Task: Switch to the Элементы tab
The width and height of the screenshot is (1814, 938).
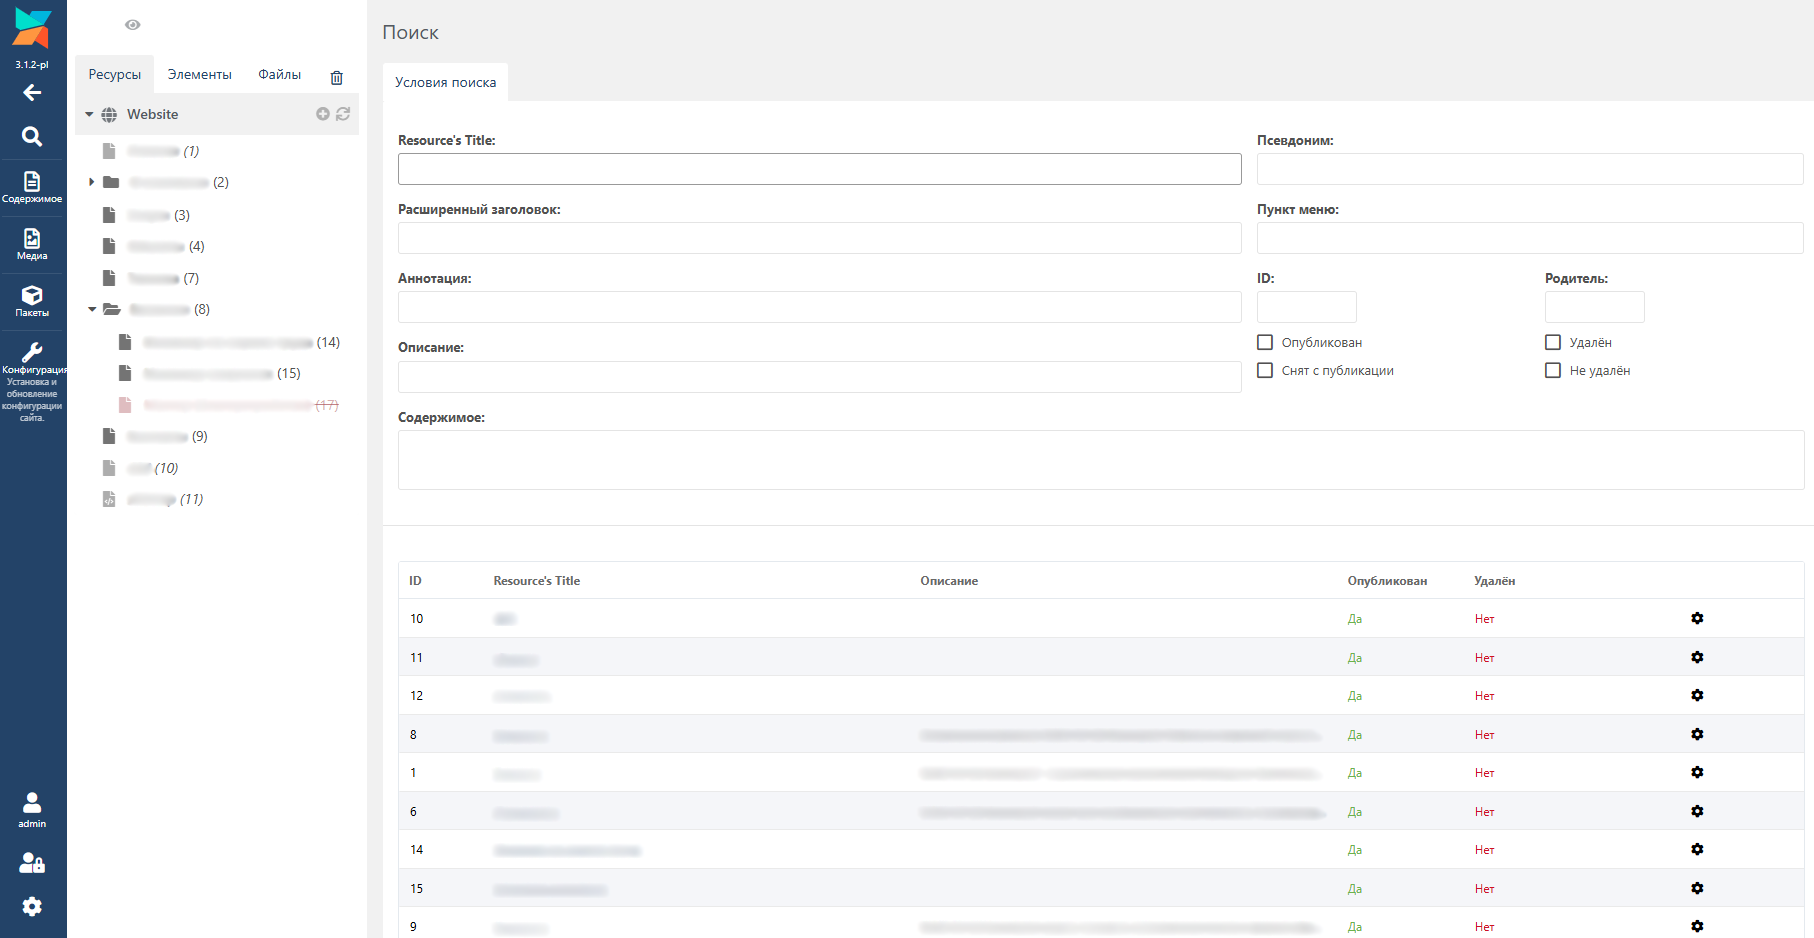Action: tap(199, 75)
